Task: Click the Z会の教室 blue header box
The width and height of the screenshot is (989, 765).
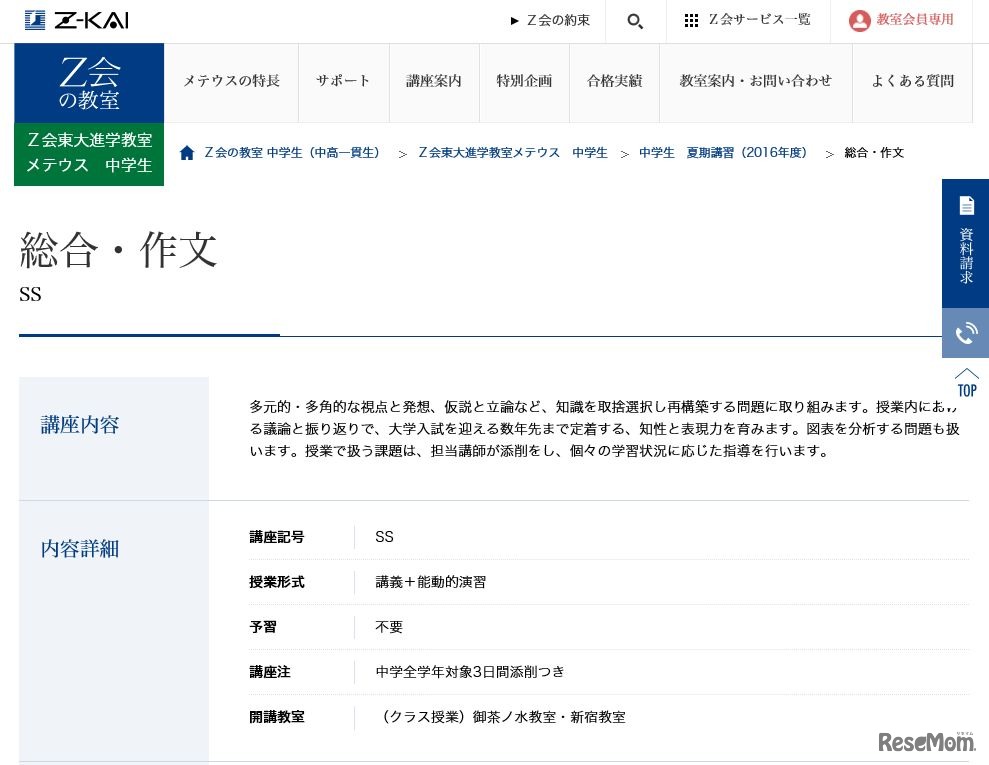Action: [x=89, y=80]
